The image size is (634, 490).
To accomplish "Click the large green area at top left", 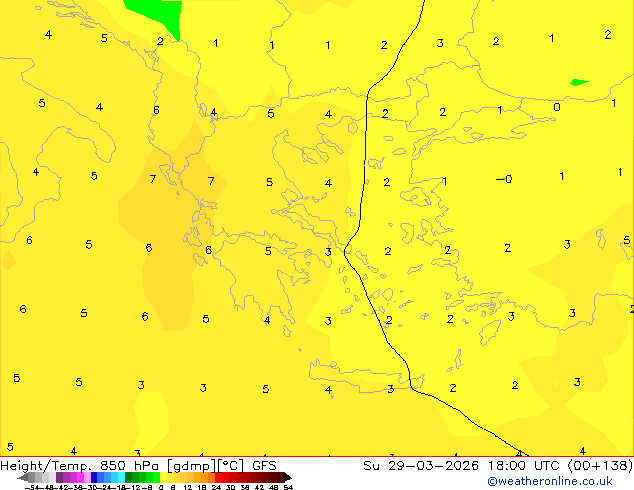I will (155, 12).
